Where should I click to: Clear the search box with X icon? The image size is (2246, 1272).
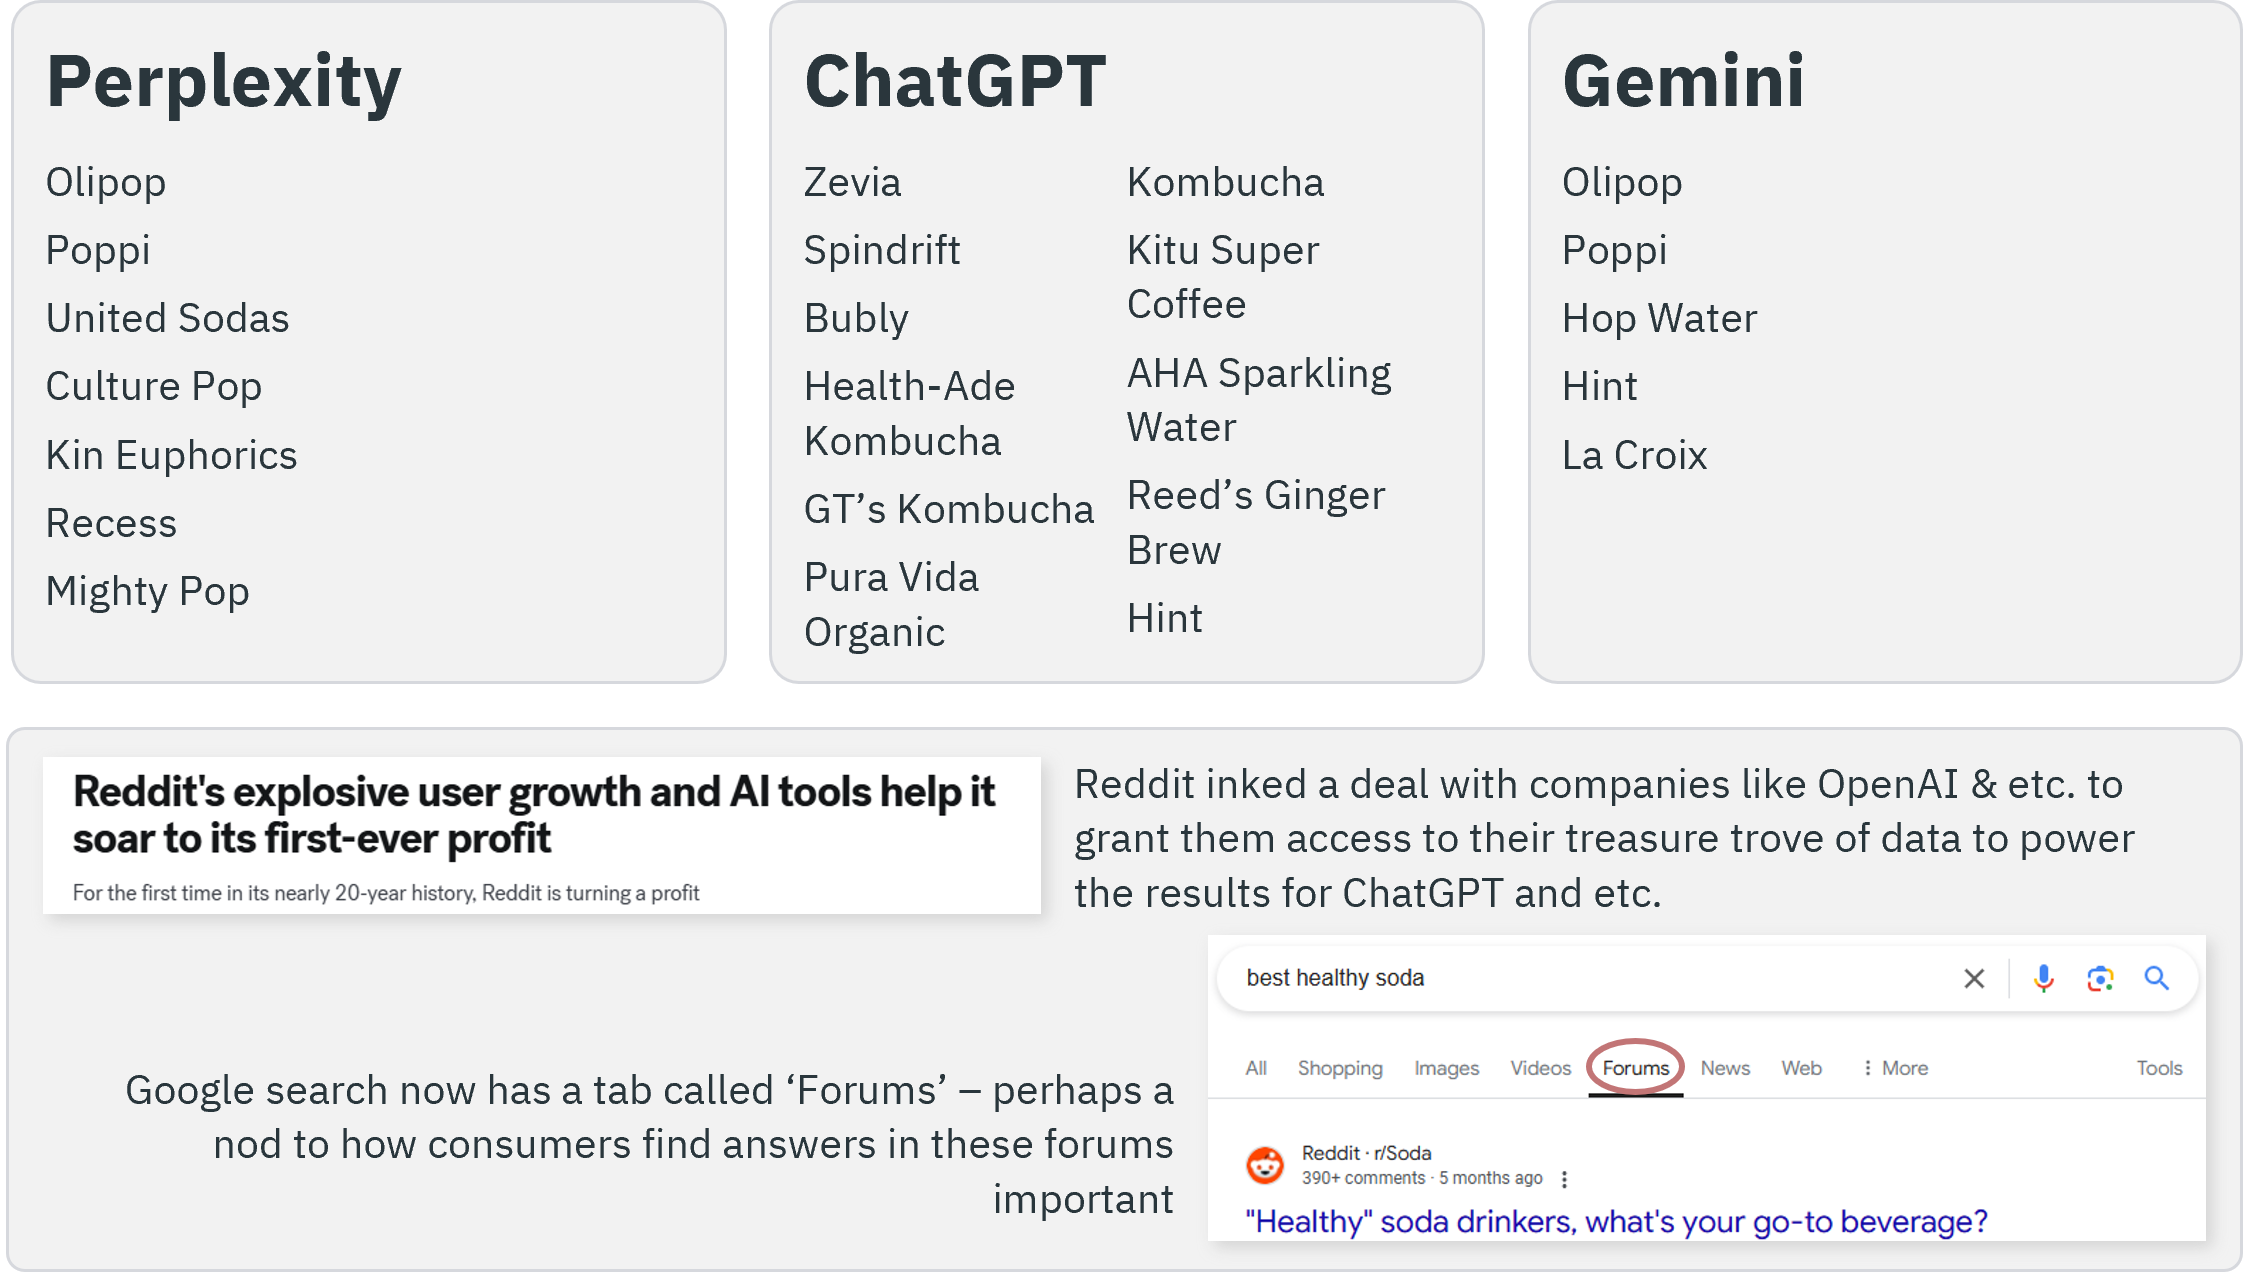point(1974,978)
